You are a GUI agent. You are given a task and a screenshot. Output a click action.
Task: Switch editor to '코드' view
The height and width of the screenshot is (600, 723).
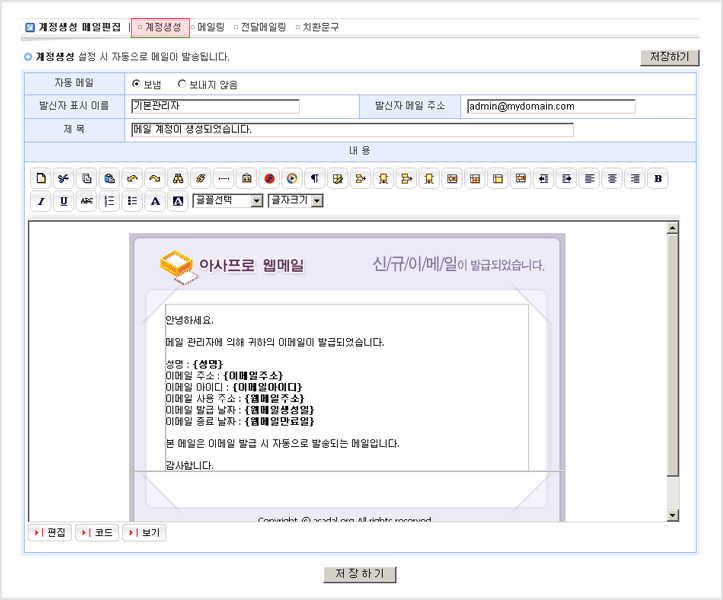[97, 533]
